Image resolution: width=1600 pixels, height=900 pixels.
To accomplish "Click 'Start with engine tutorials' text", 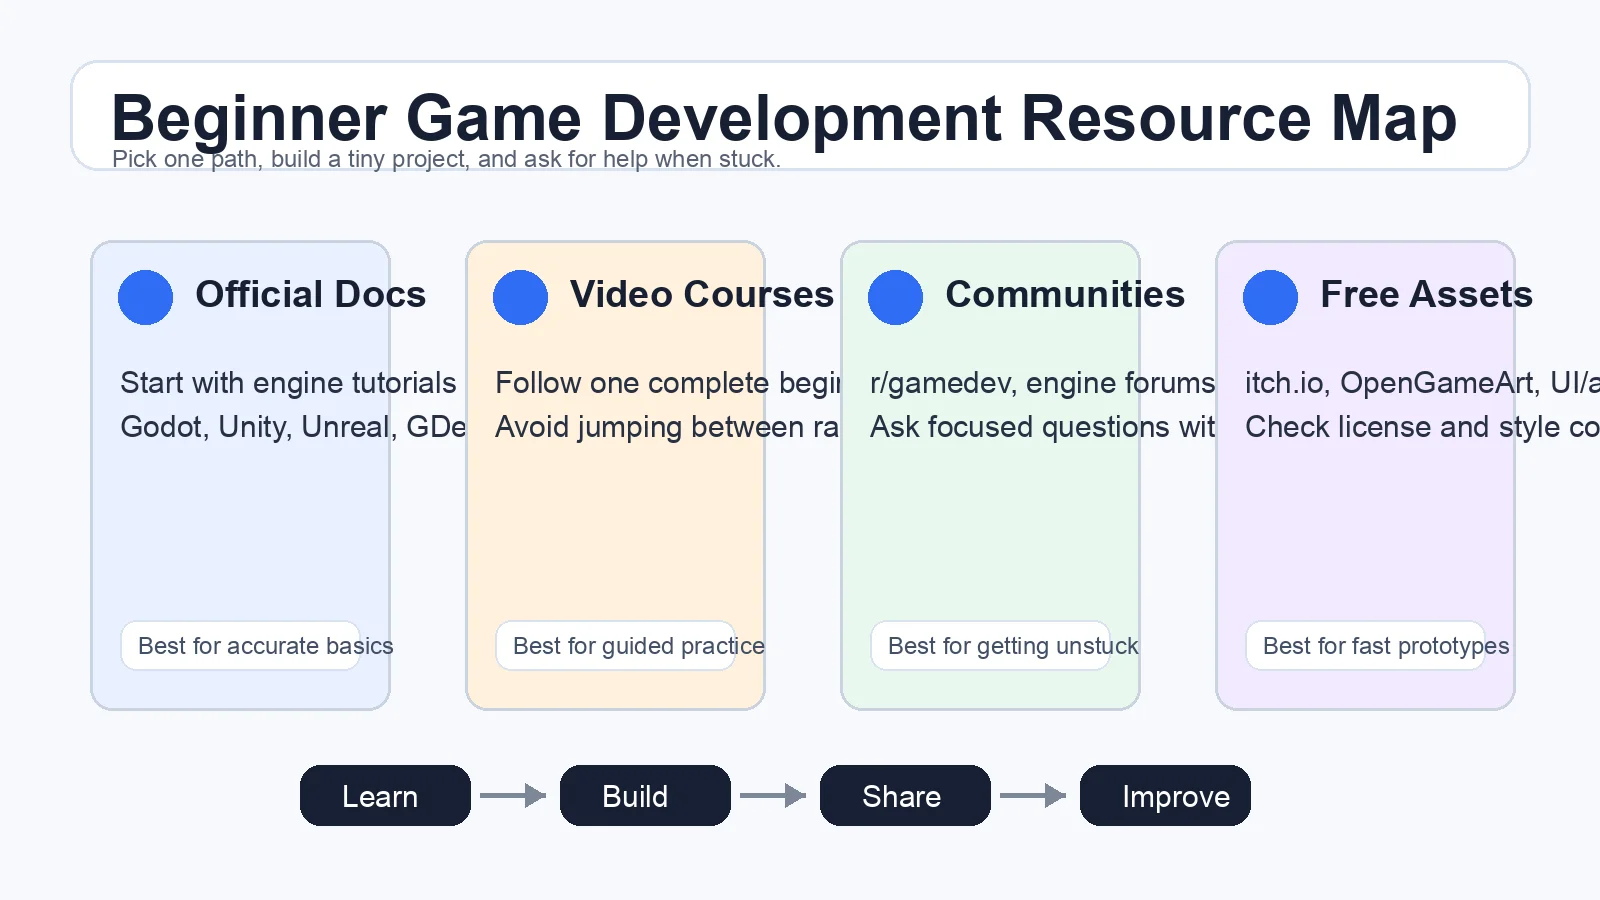I will pos(288,383).
